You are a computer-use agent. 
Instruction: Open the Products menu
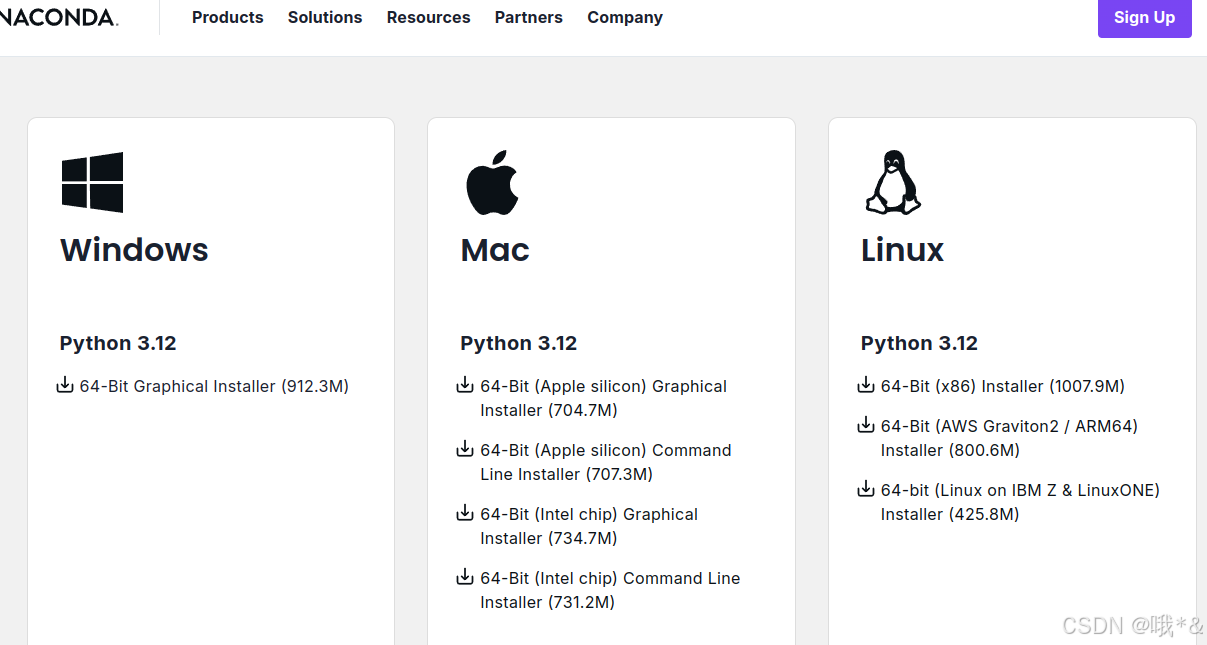tap(228, 17)
